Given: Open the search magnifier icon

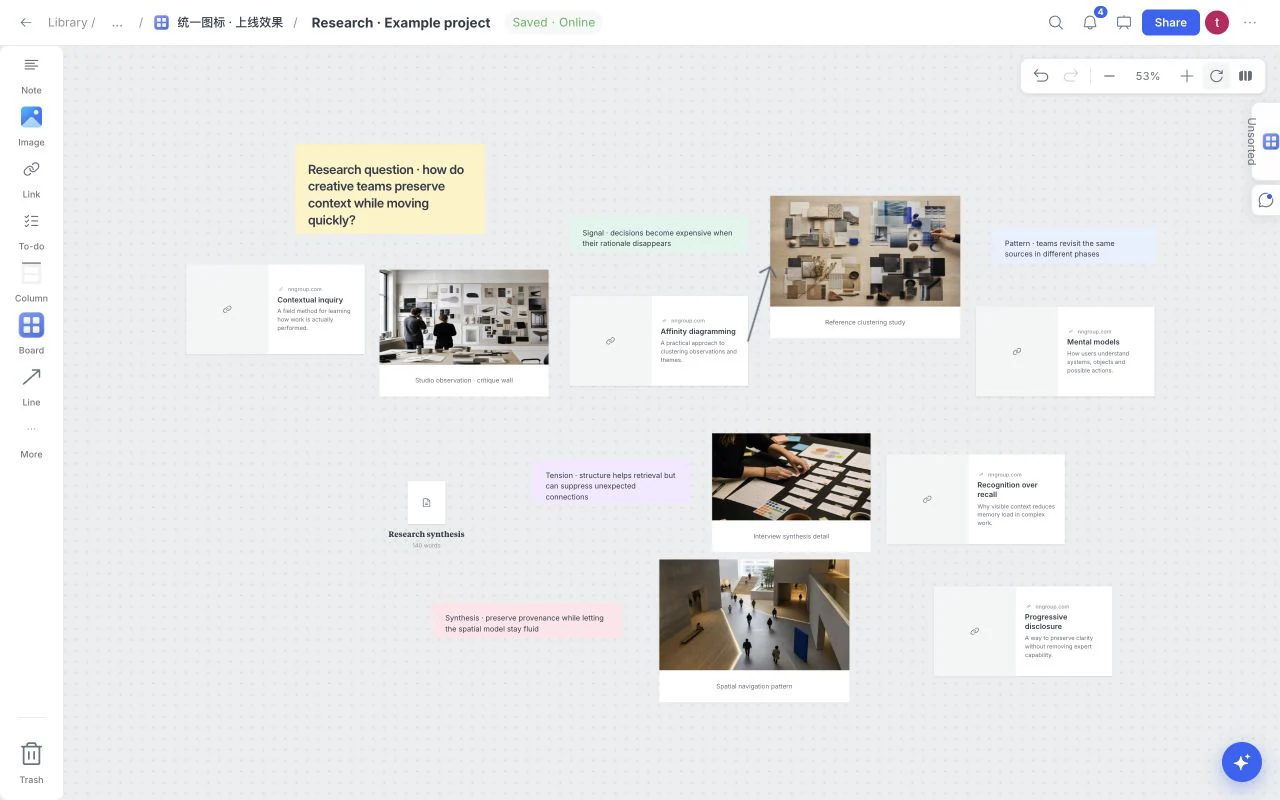Looking at the screenshot, I should 1056,22.
